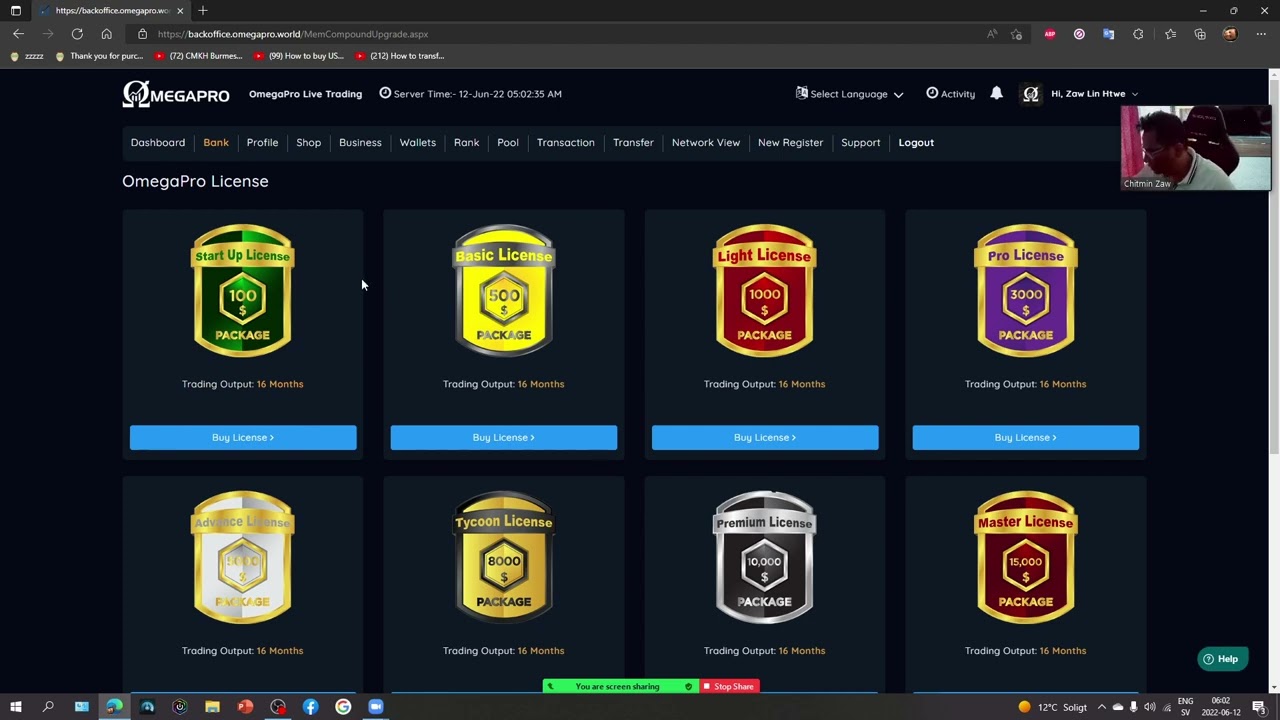Buy the Light License

point(765,437)
